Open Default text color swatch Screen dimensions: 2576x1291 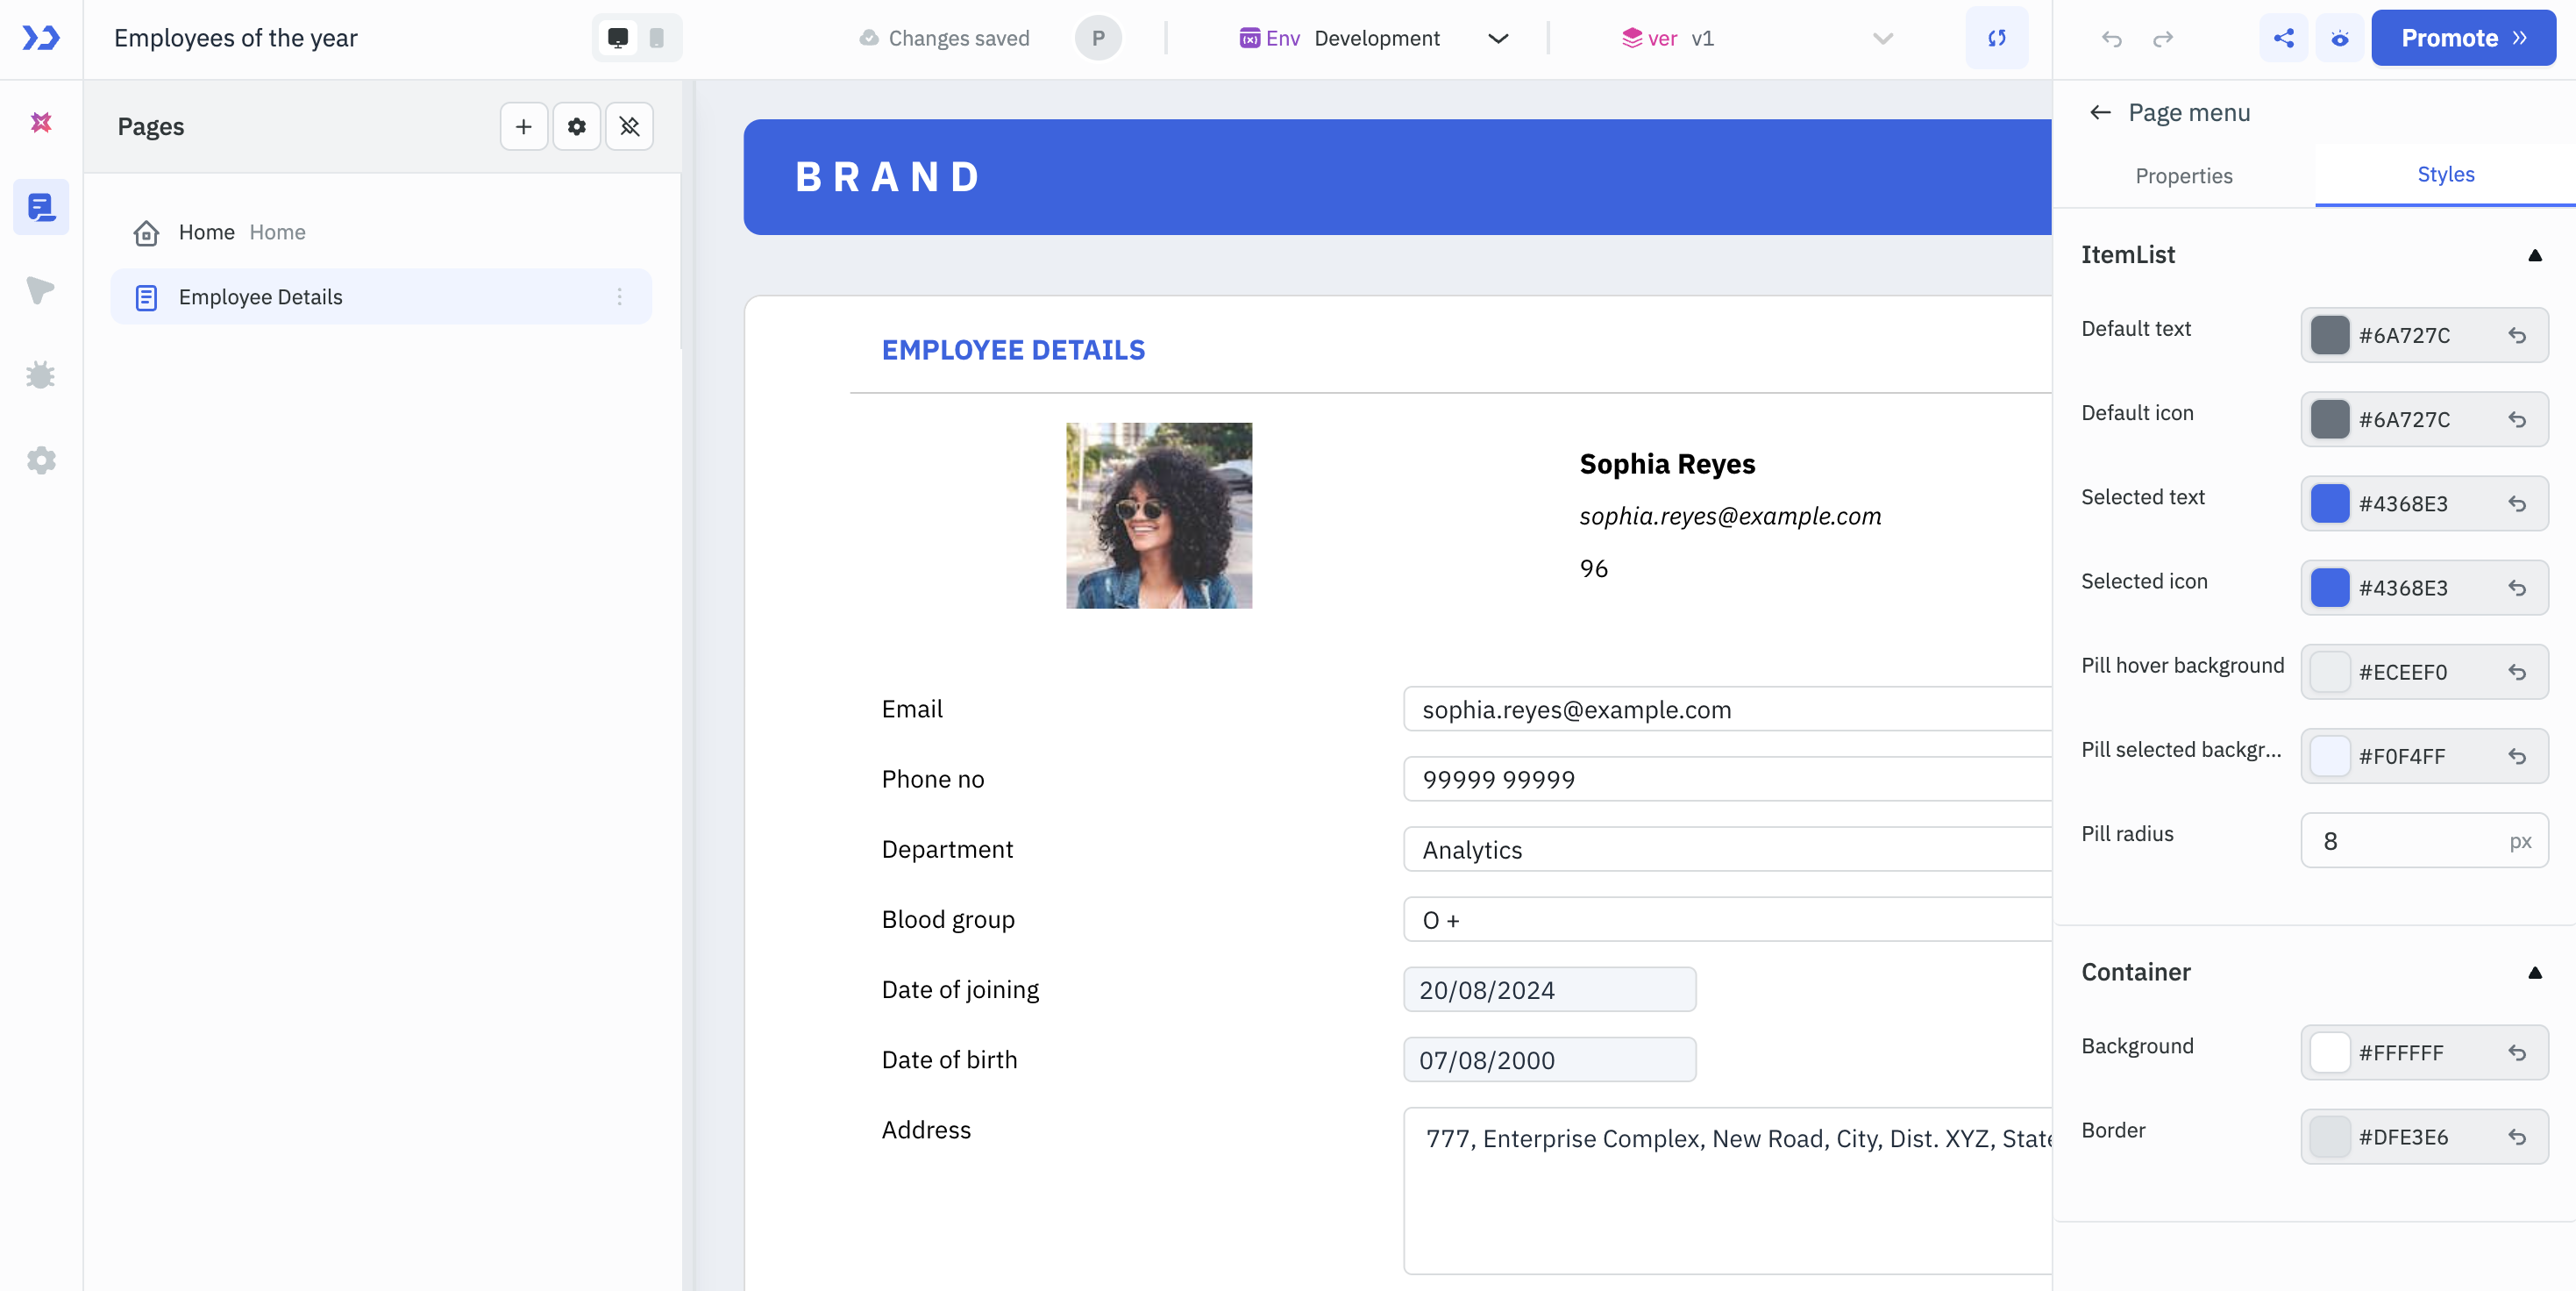pos(2329,335)
